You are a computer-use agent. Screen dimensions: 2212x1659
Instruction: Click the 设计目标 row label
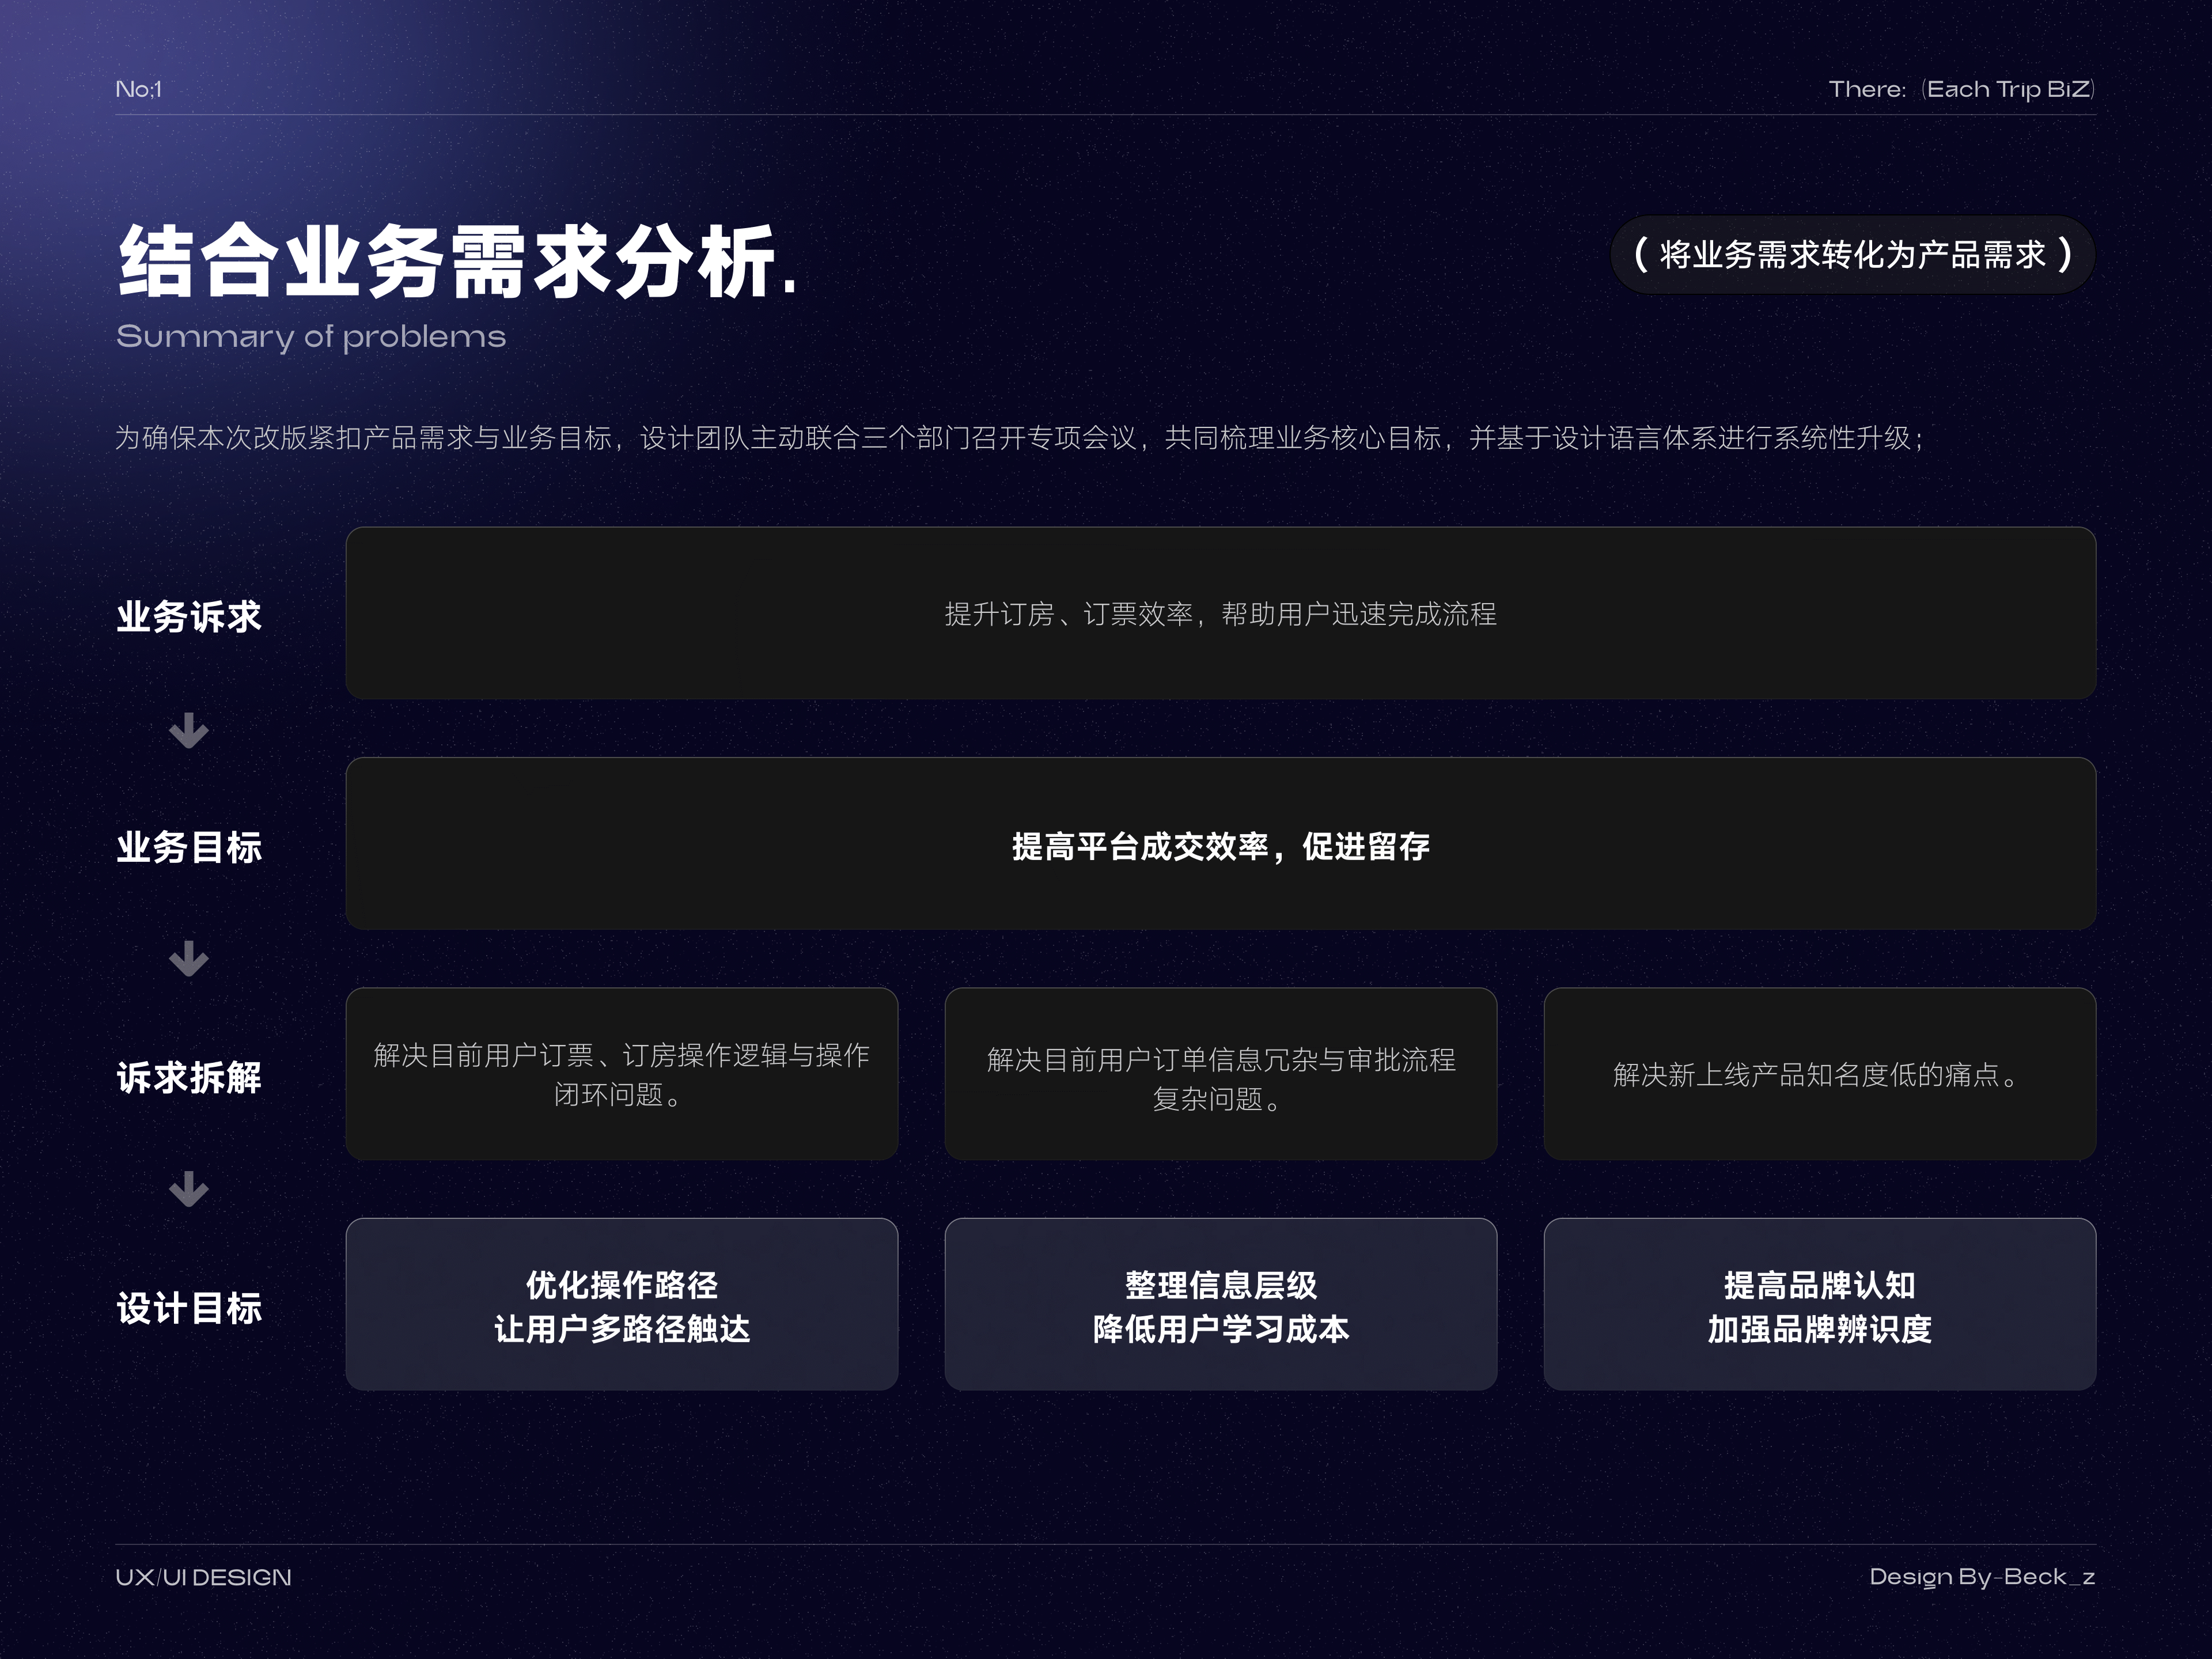pyautogui.click(x=189, y=1308)
